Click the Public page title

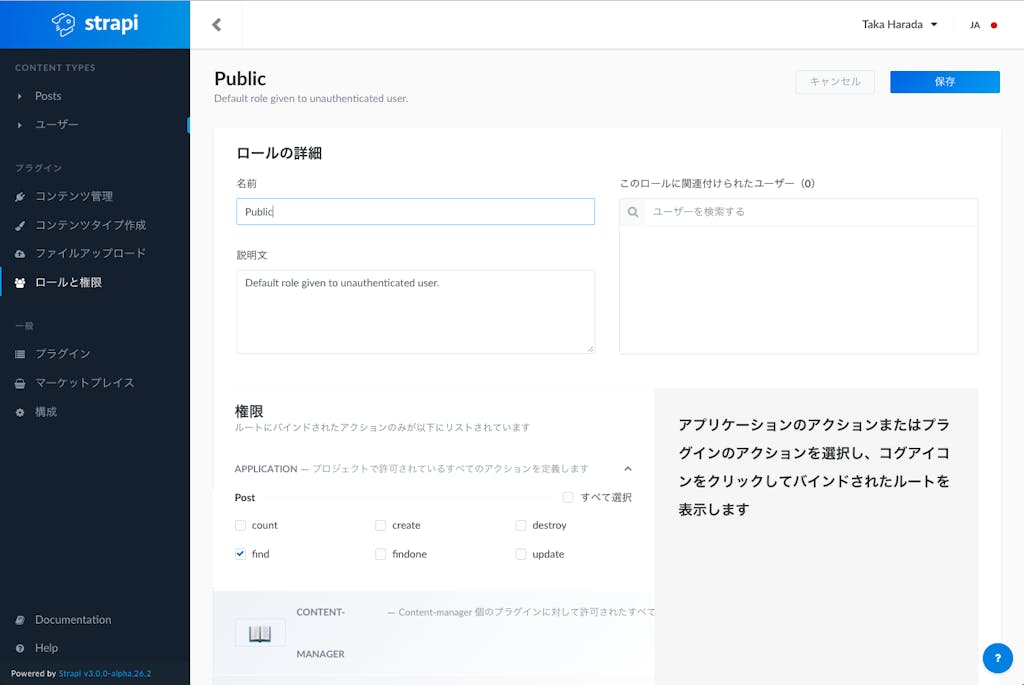point(240,78)
